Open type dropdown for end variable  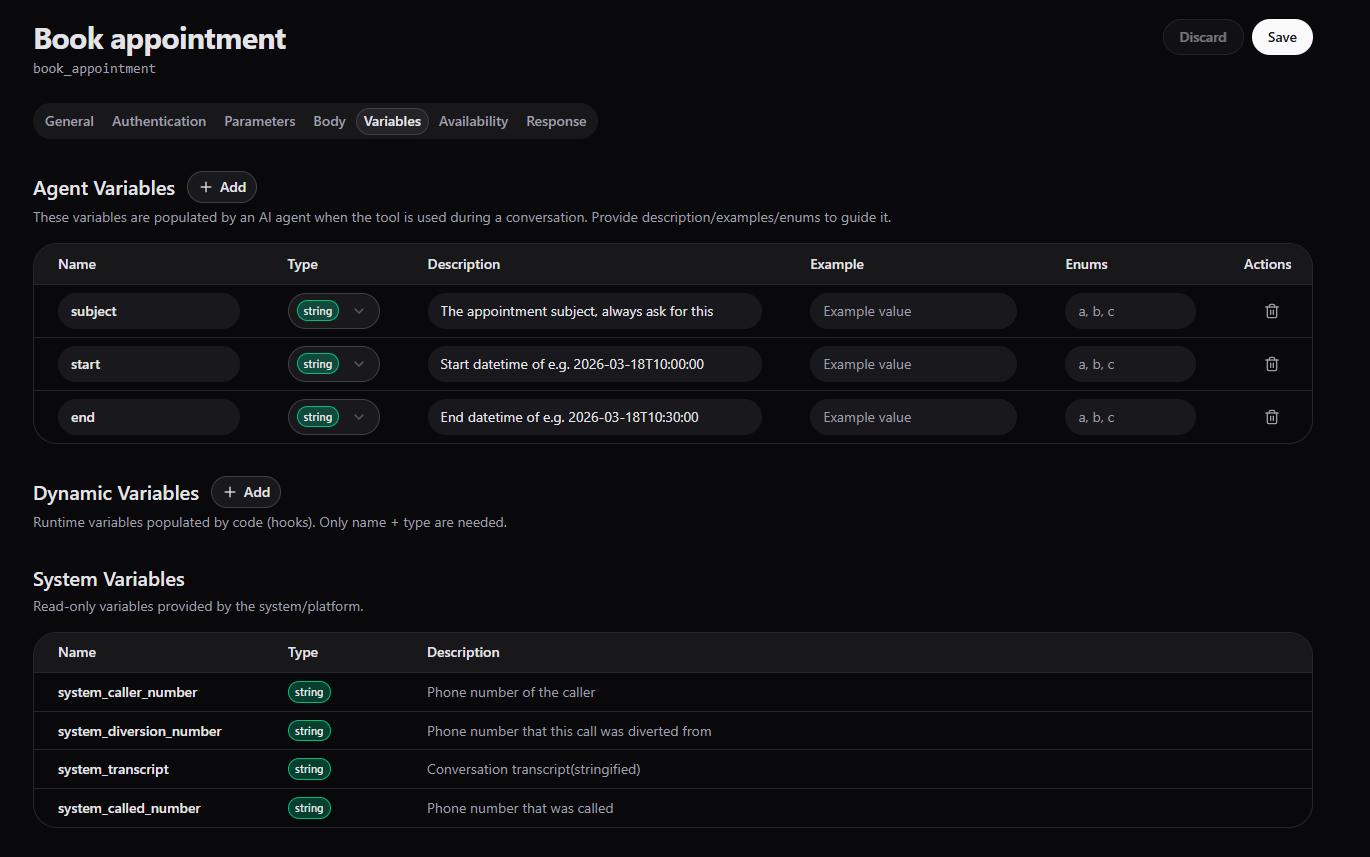pos(333,417)
